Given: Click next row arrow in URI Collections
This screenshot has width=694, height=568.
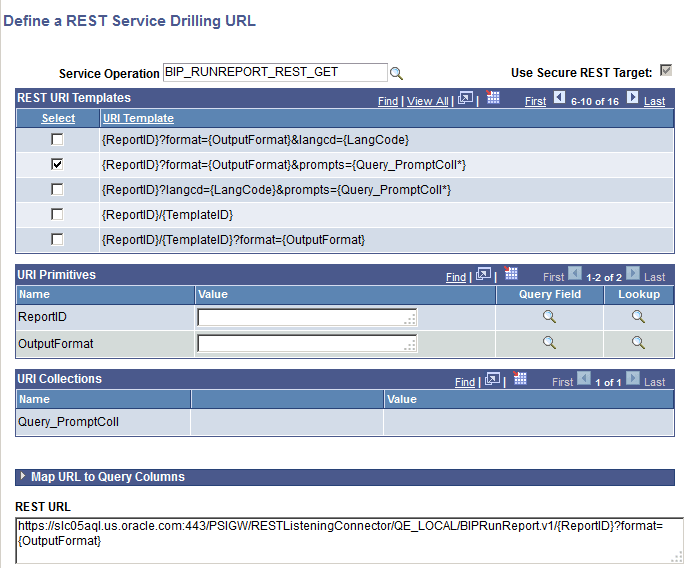Looking at the screenshot, I should 633,378.
